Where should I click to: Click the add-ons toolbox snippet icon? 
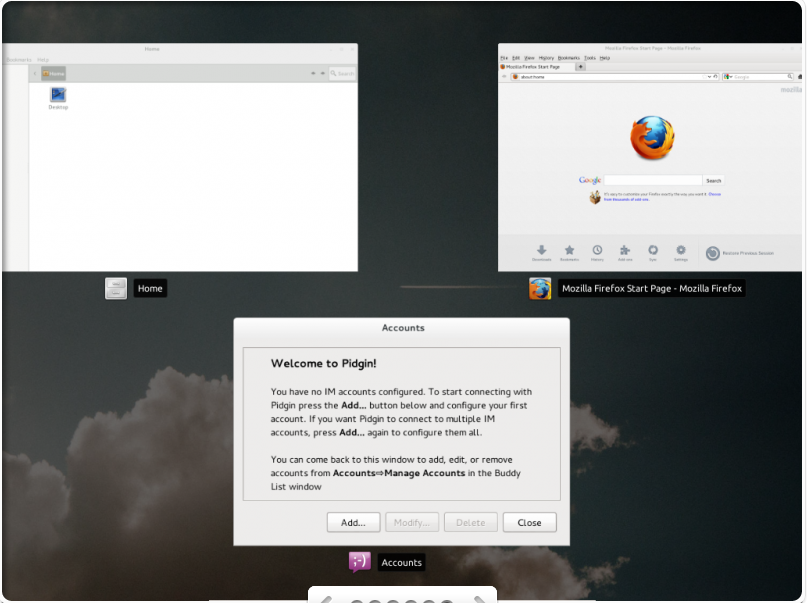[x=595, y=197]
